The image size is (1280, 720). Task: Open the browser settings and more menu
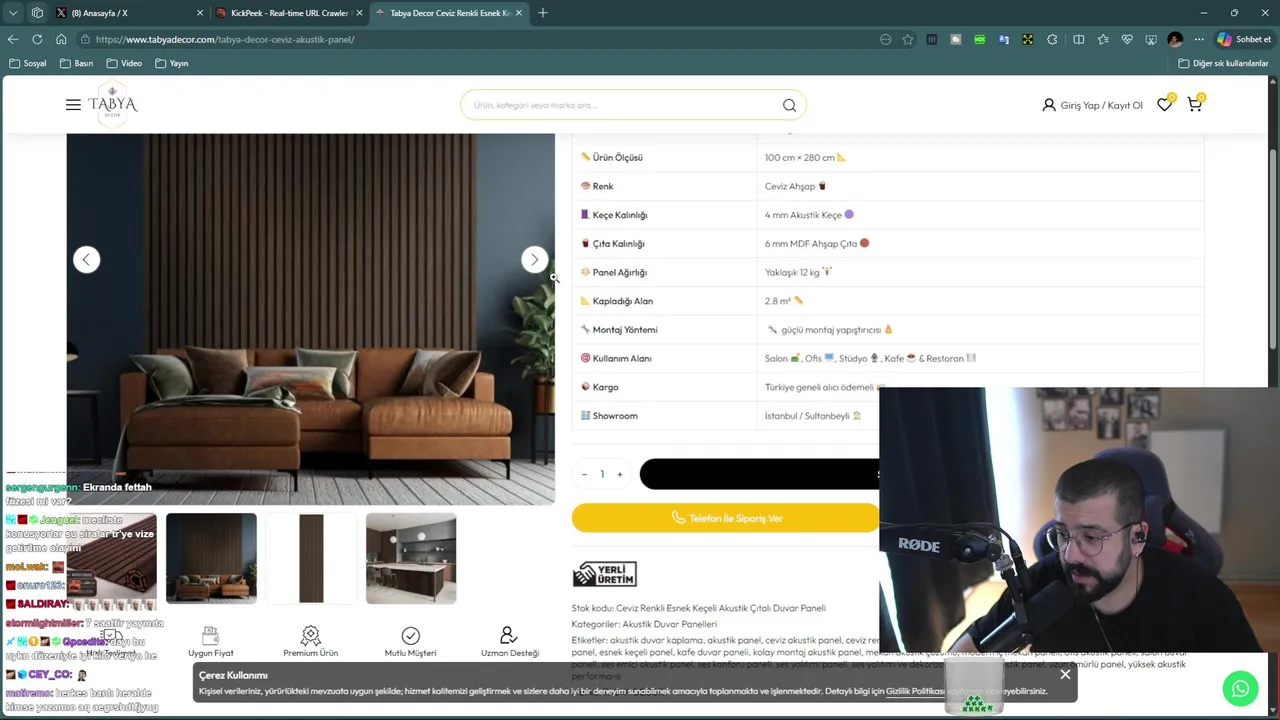click(x=1199, y=39)
